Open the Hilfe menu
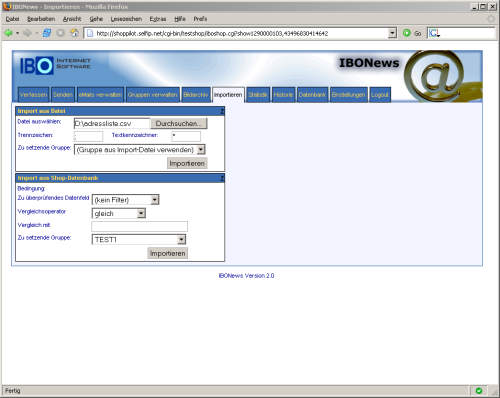The image size is (500, 398). pos(180,19)
